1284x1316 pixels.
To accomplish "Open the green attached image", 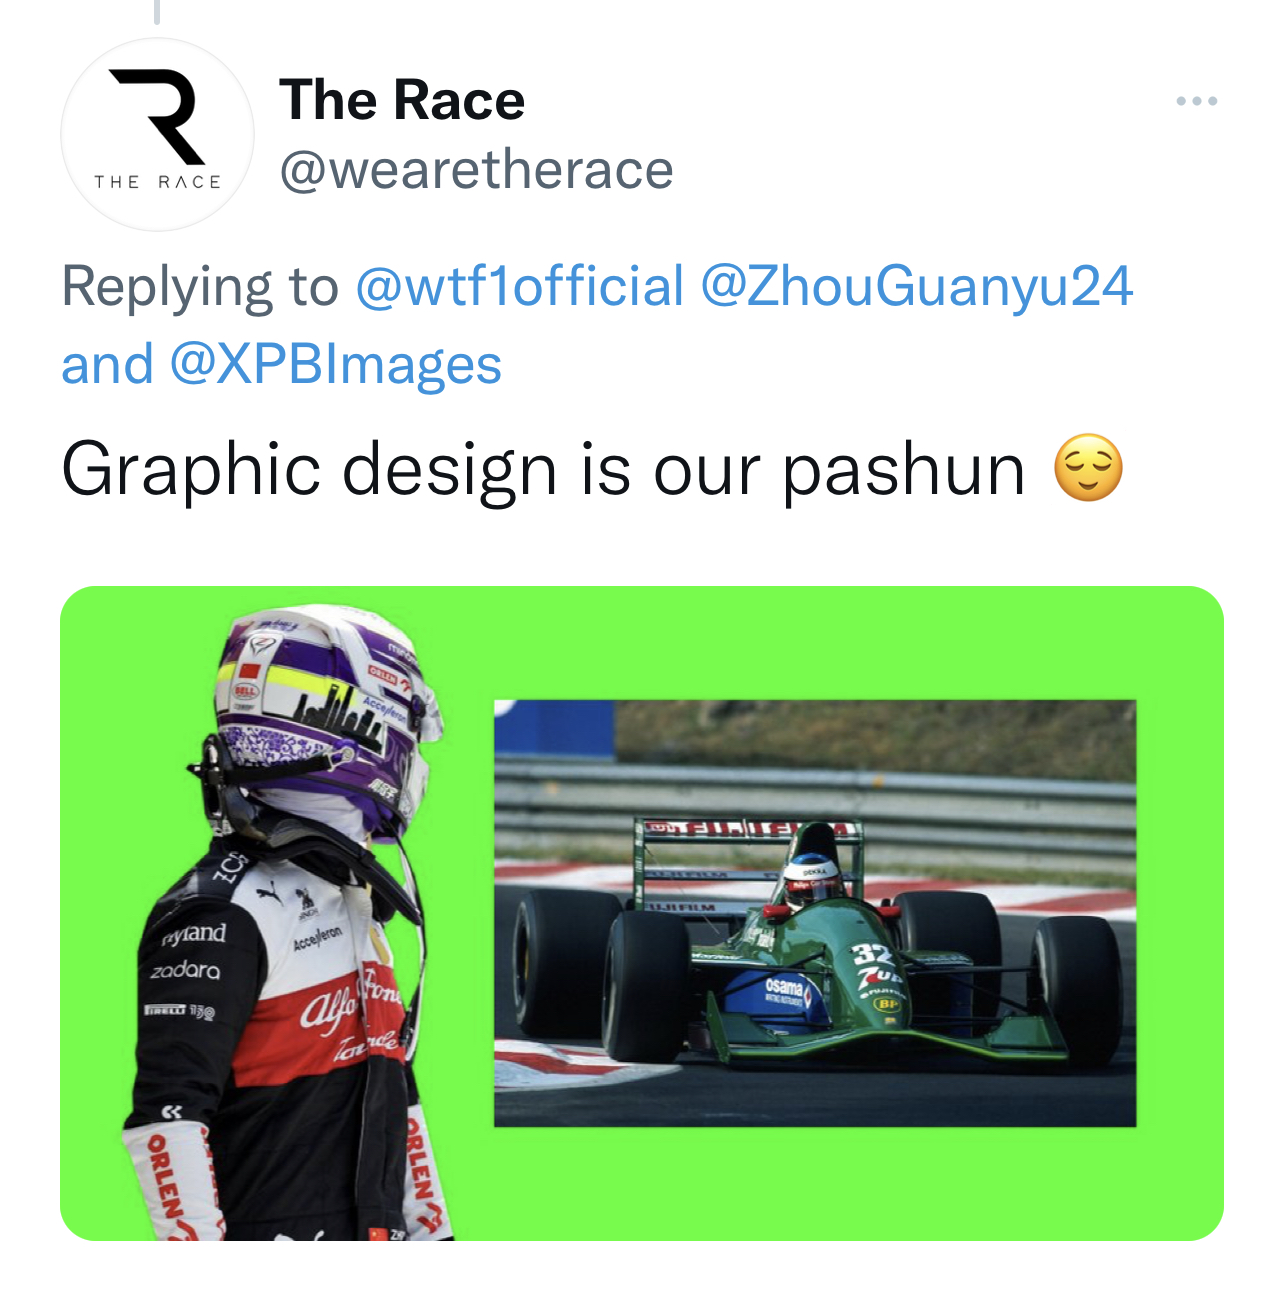I will click(x=642, y=913).
